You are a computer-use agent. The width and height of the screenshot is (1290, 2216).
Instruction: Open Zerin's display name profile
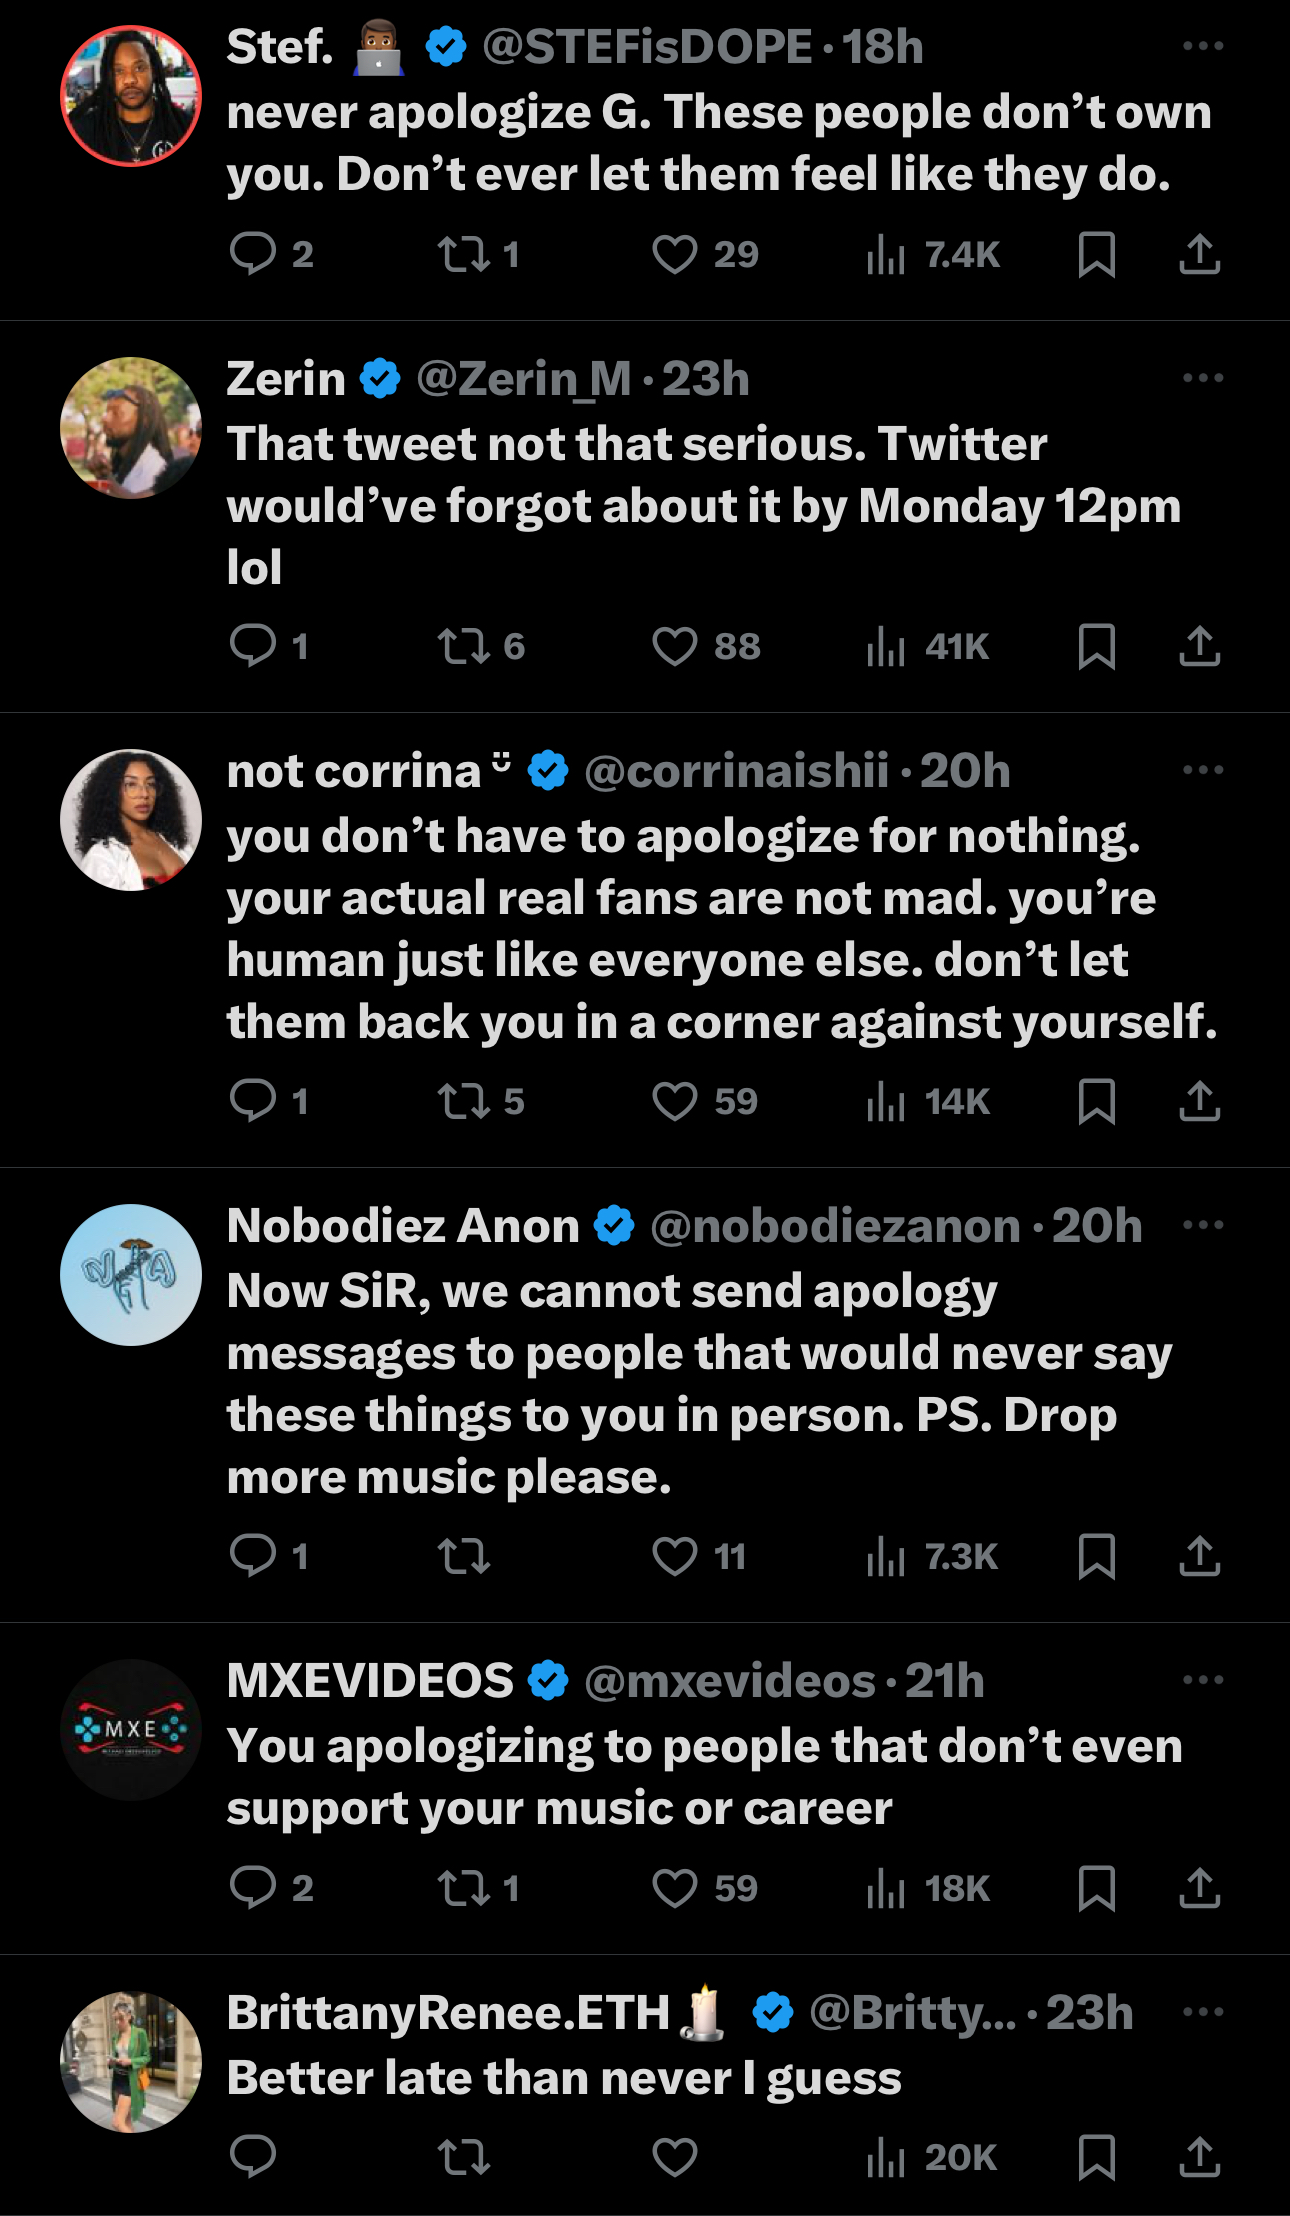(x=286, y=379)
